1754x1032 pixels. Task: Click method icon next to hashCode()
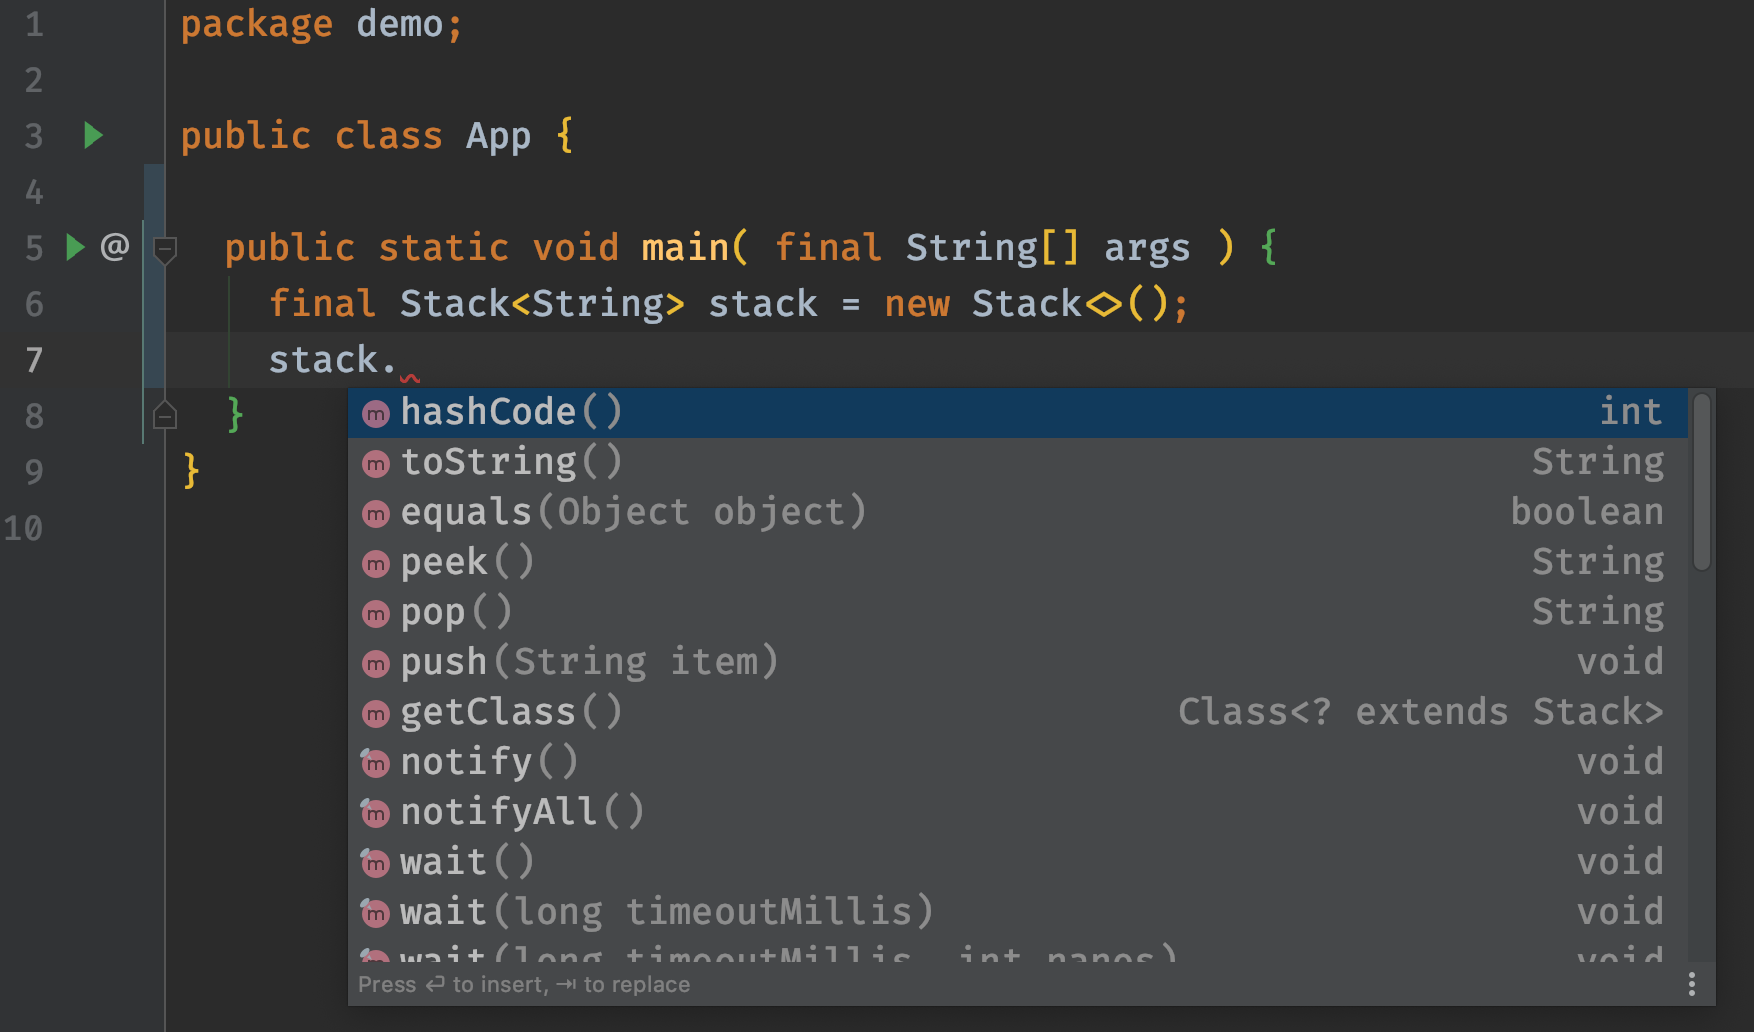click(x=375, y=414)
